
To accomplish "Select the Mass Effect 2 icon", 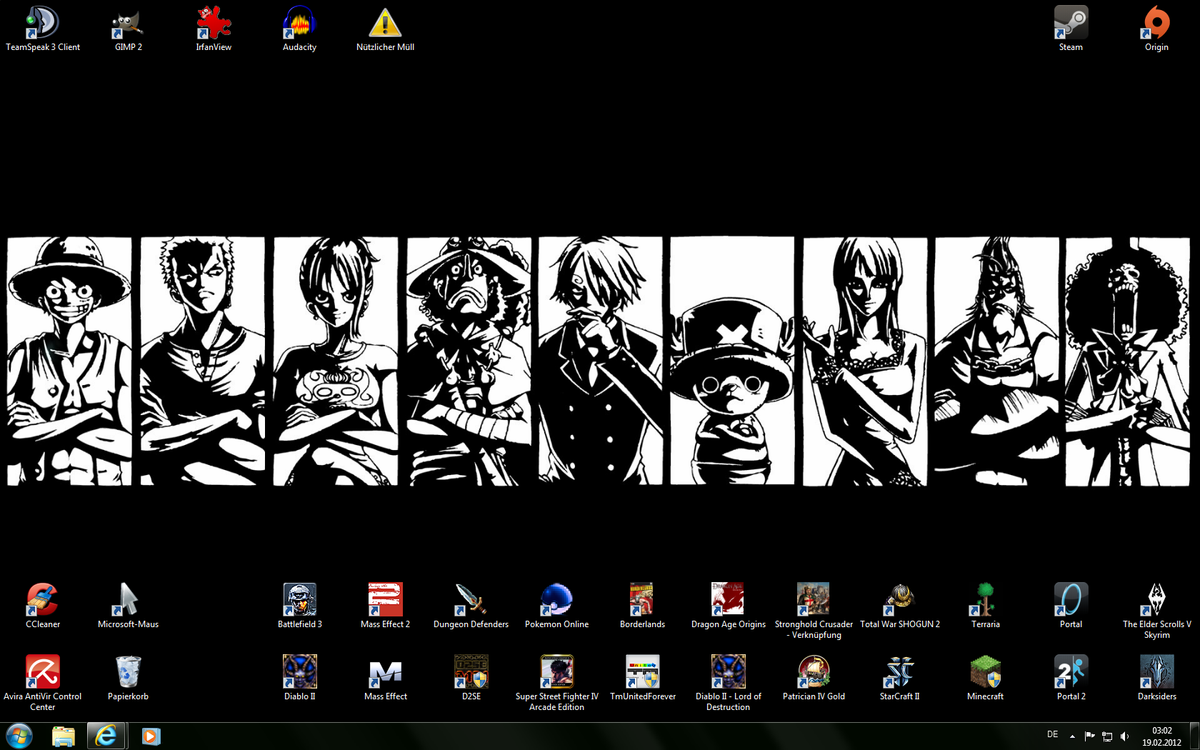I will pos(385,606).
